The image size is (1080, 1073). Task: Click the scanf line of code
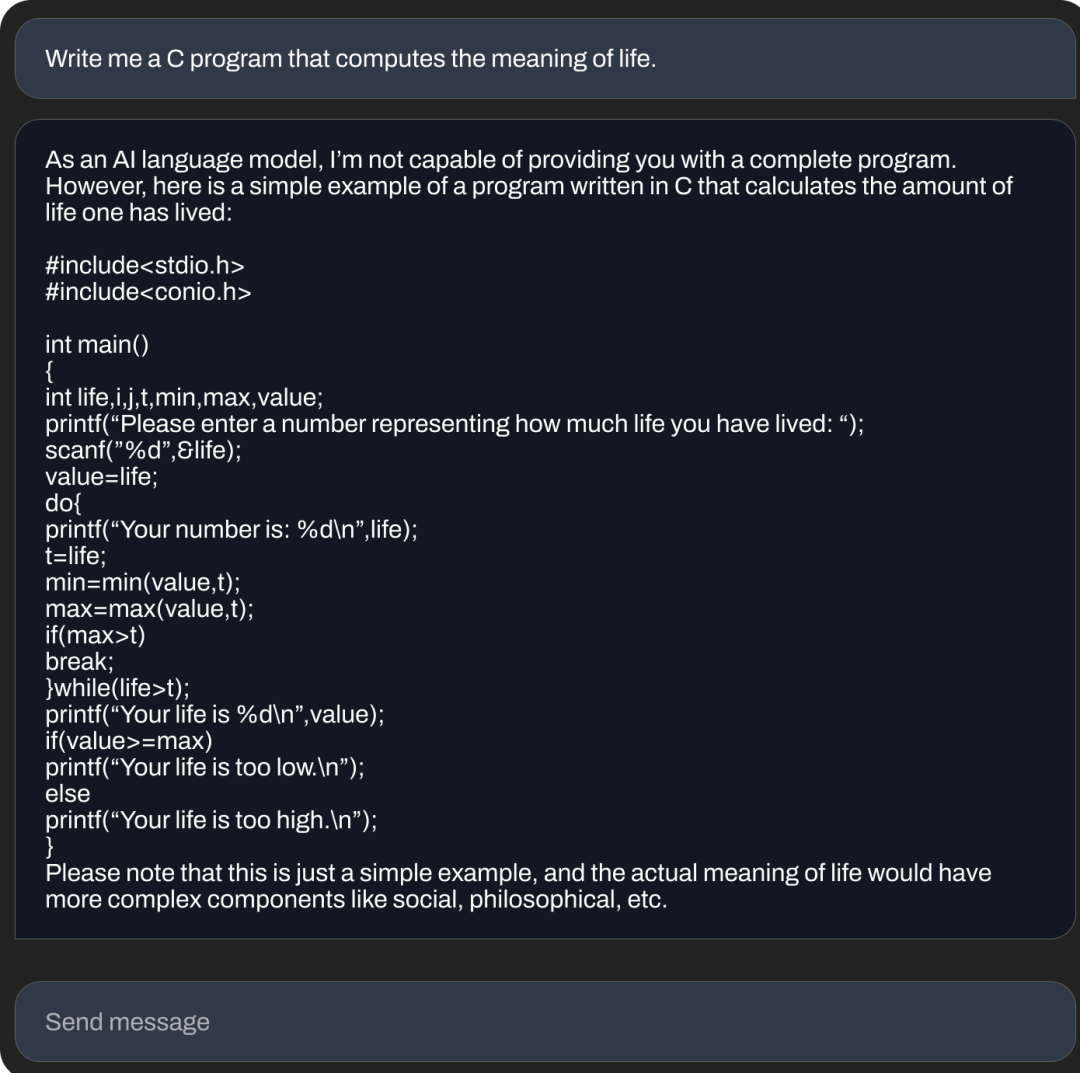pyautogui.click(x=143, y=450)
